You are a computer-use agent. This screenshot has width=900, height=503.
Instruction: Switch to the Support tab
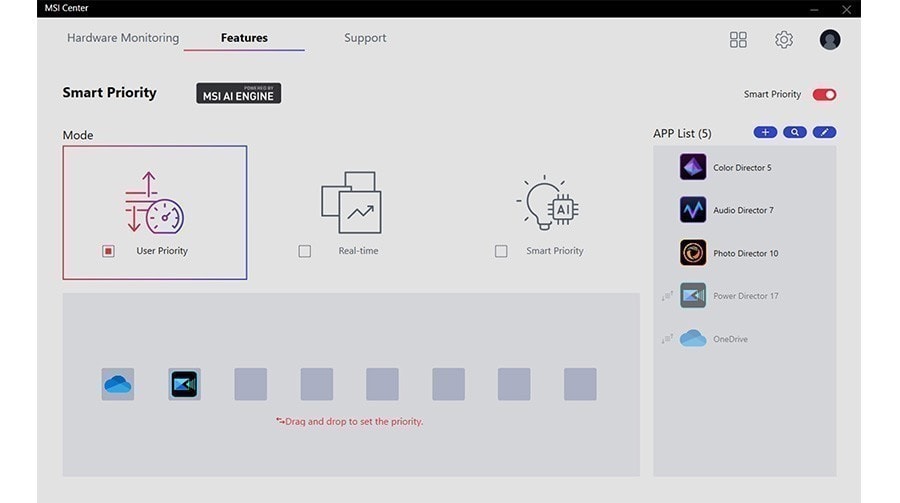click(x=365, y=38)
